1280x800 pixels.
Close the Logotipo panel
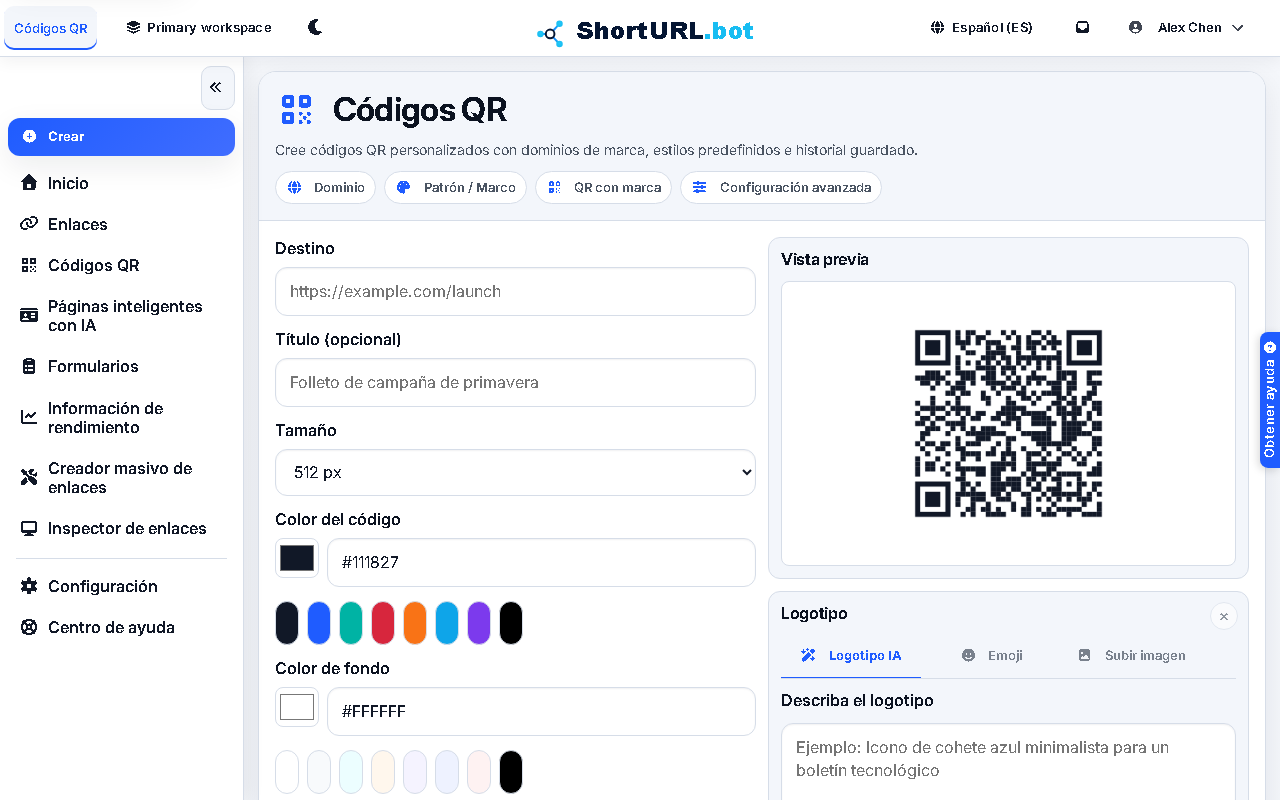(1223, 616)
